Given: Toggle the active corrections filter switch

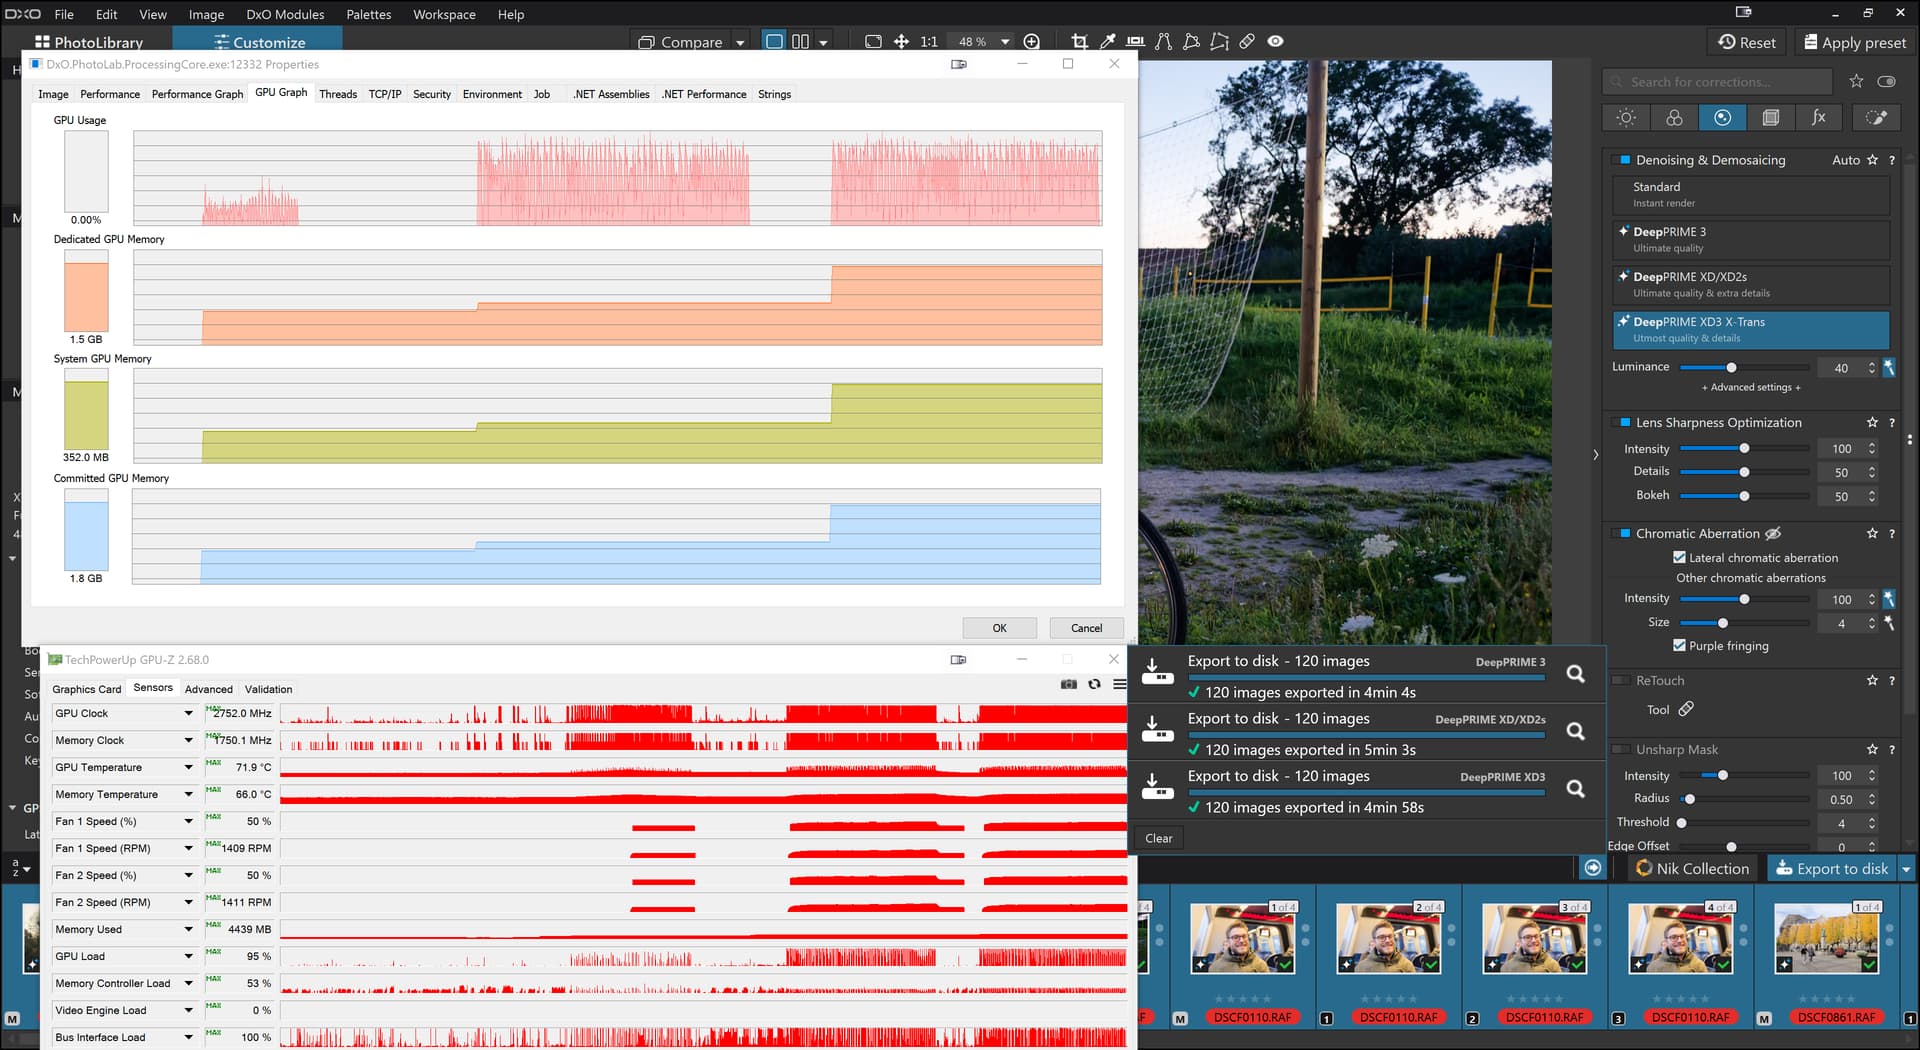Looking at the screenshot, I should [1886, 82].
